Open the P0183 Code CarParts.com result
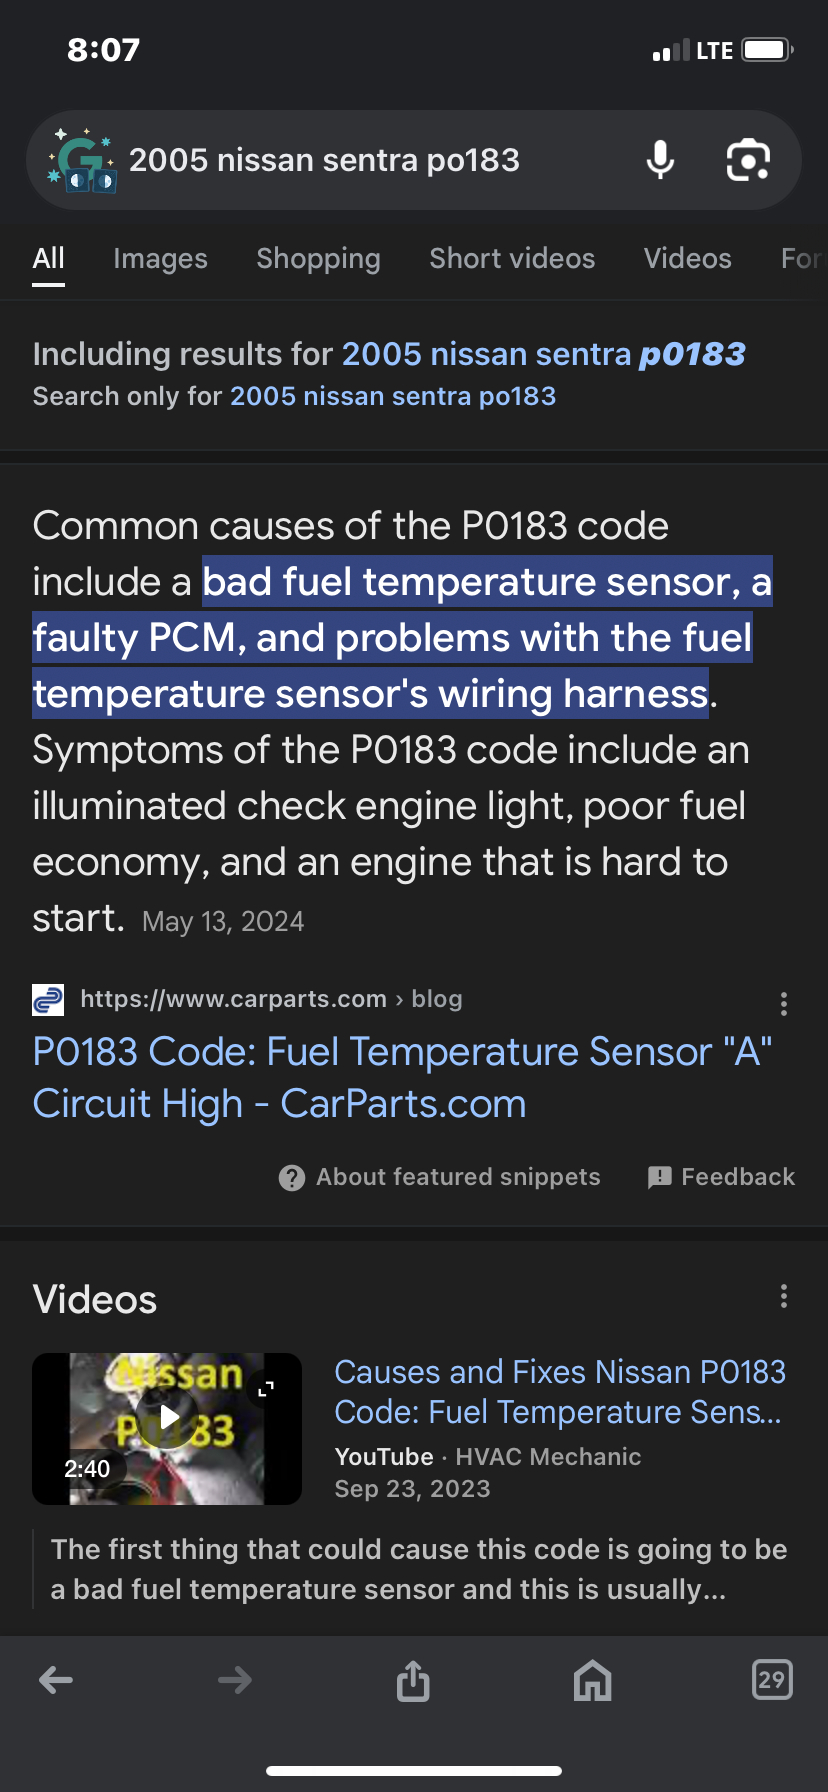828x1792 pixels. point(402,1078)
